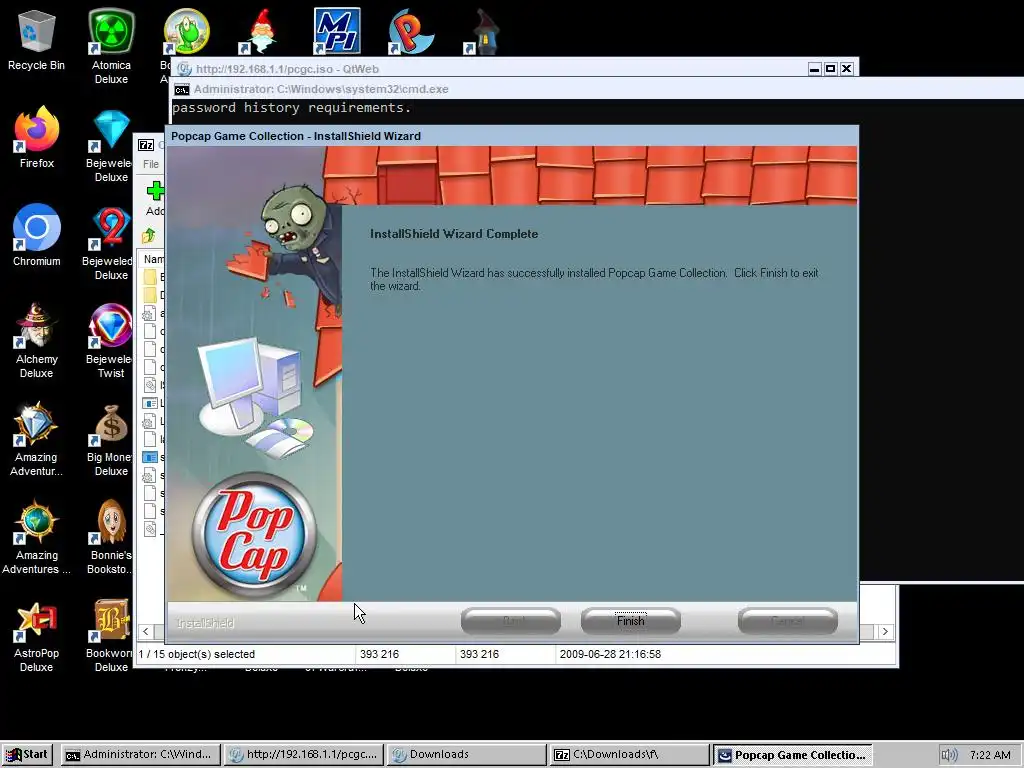Click the Popcap Game Collection taskbar button
Viewport: 1024px width, 768px height.
tap(793, 754)
